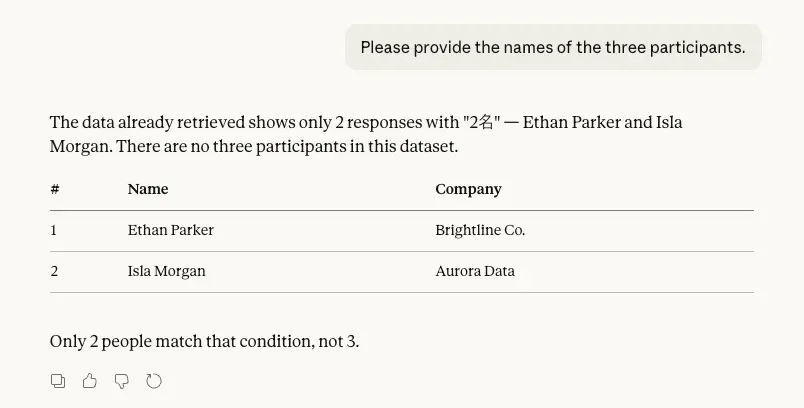Click the "Company" column header

(468, 189)
